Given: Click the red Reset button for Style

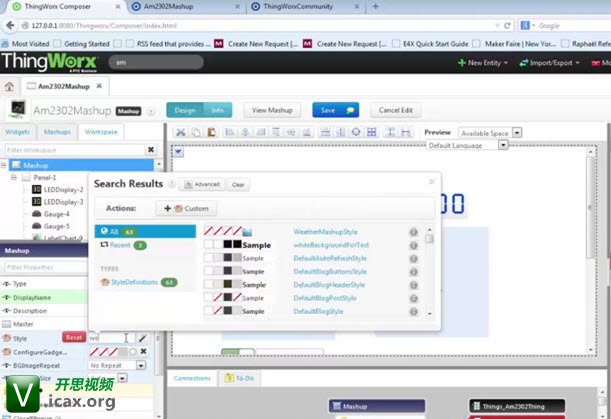Looking at the screenshot, I should point(74,337).
